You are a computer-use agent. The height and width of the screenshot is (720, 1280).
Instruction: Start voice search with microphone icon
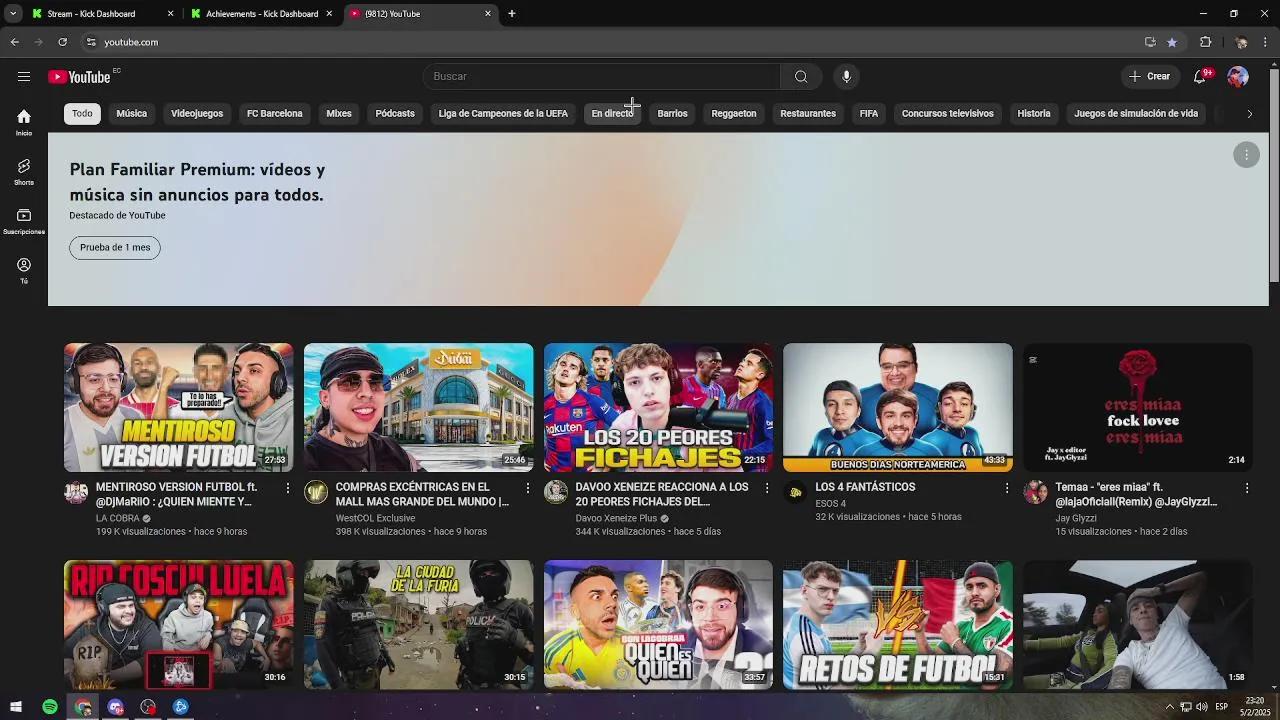846,77
